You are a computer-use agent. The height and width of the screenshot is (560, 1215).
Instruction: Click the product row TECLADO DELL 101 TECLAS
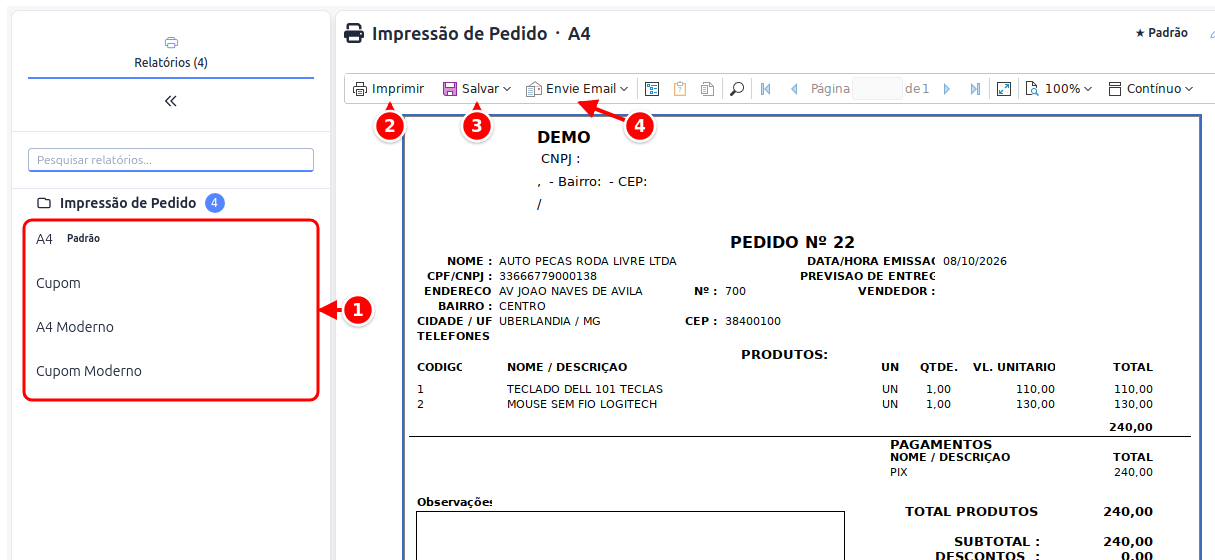585,389
